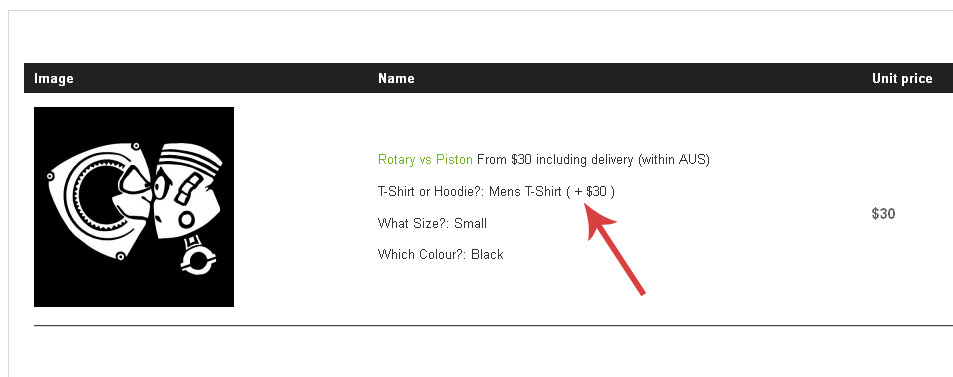The image size is (953, 377).
Task: Click the 'From $30 including delivery' text
Action: coord(555,160)
